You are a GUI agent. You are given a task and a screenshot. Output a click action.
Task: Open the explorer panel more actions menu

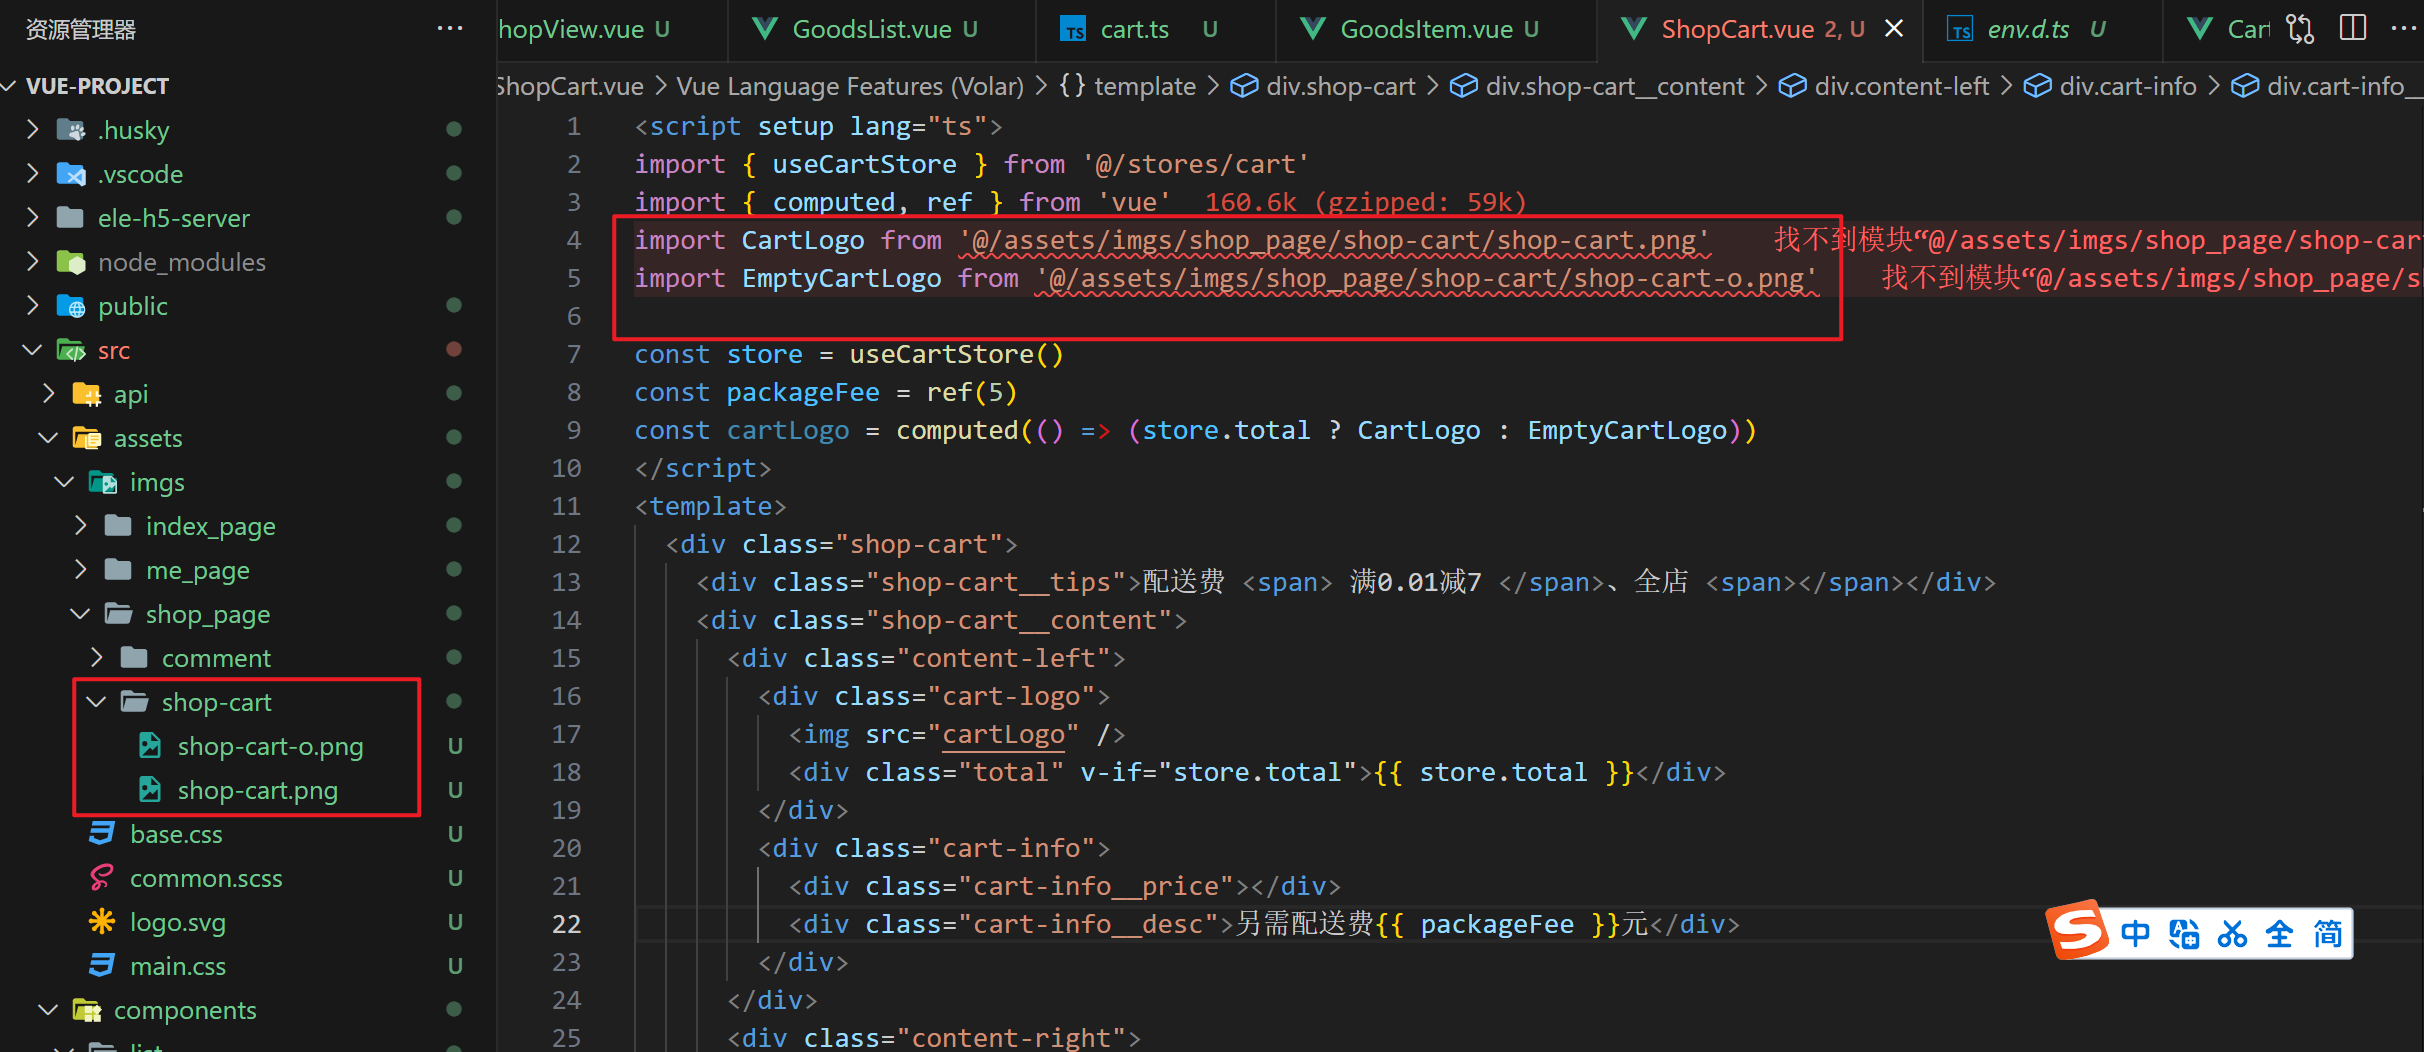(450, 29)
